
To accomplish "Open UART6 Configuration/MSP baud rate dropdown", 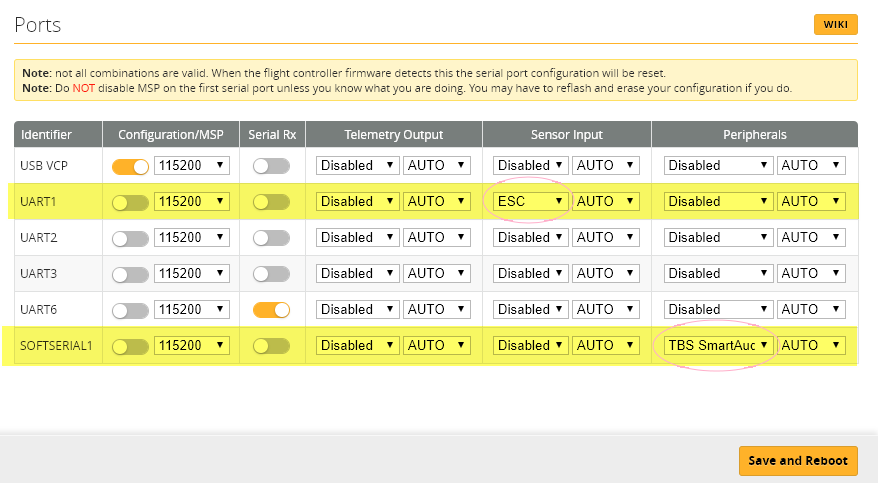I will point(192,309).
